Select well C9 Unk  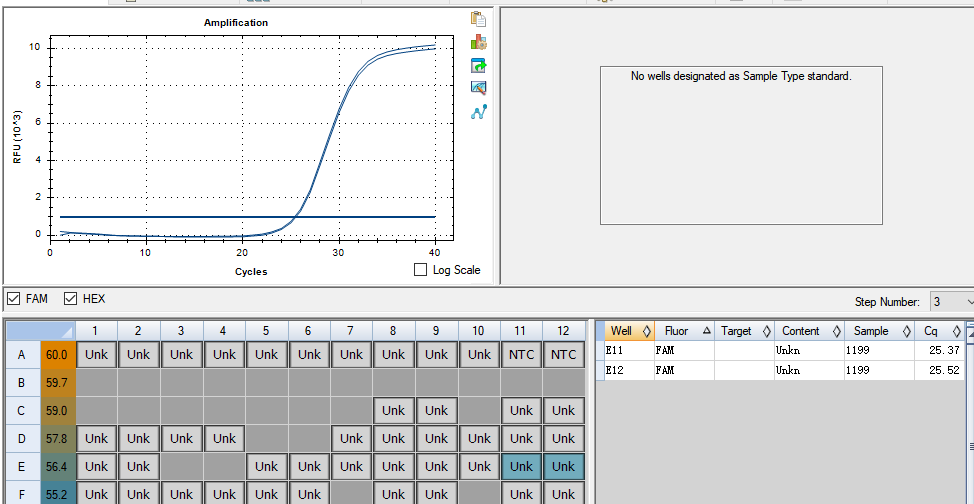click(x=436, y=411)
